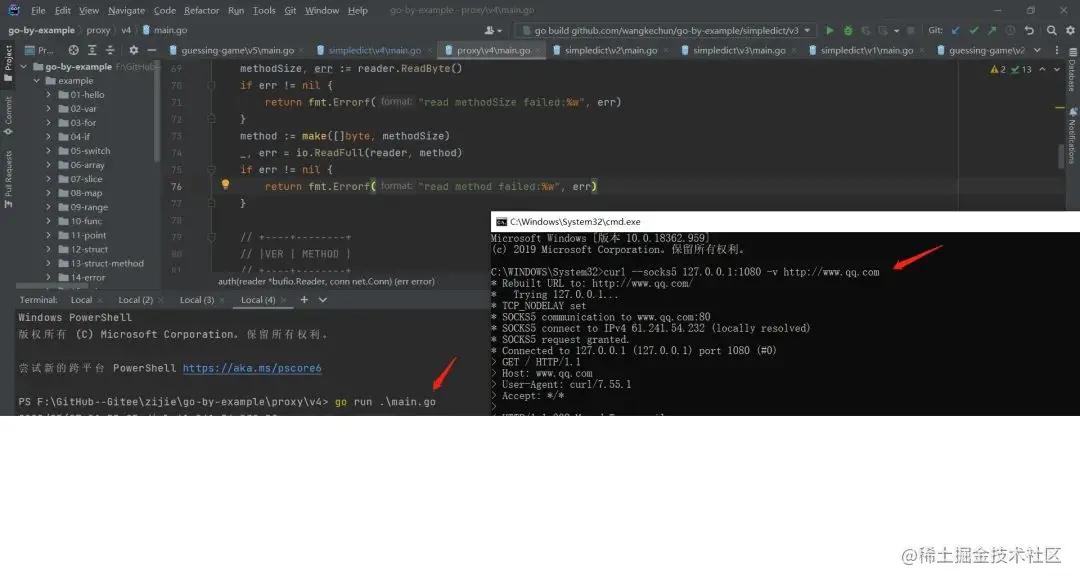The width and height of the screenshot is (1080, 584).
Task: Collapse the go-by-example root folder
Action: pyautogui.click(x=24, y=67)
